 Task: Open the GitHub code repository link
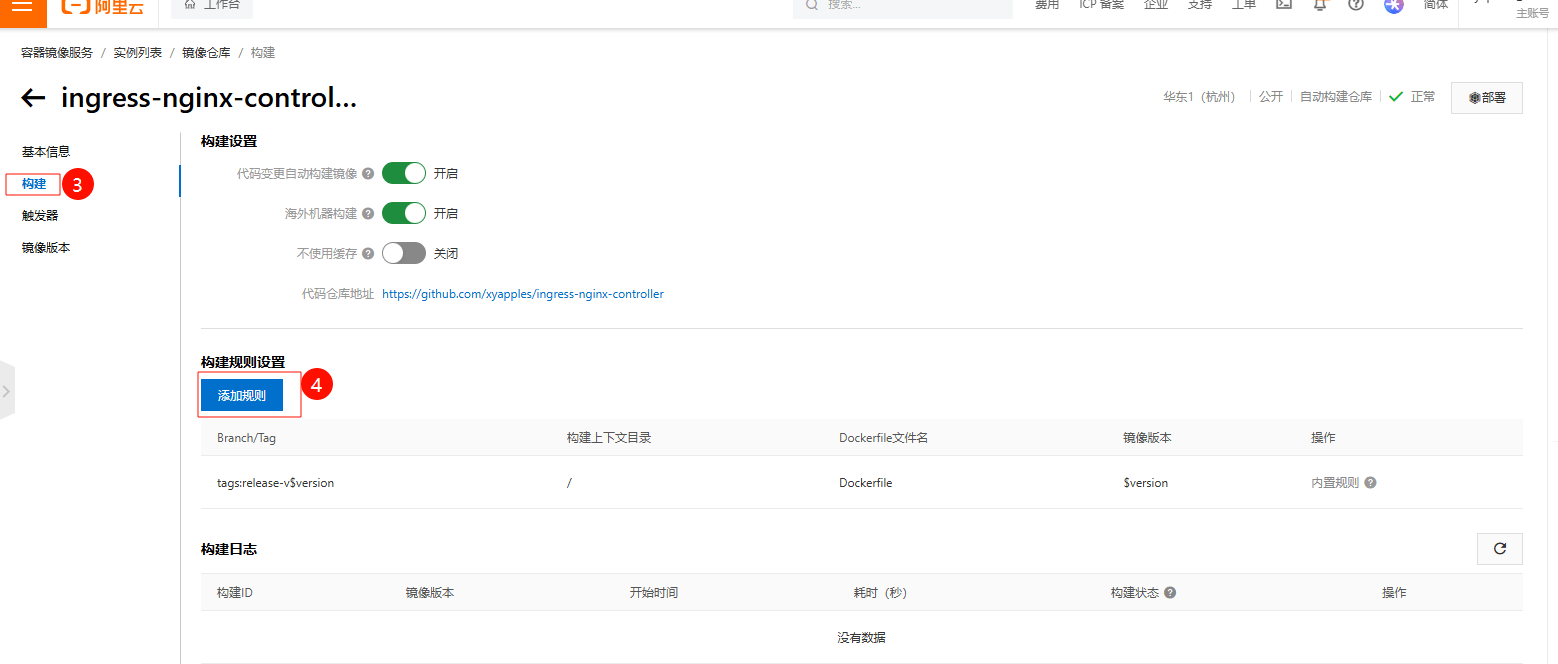522,294
